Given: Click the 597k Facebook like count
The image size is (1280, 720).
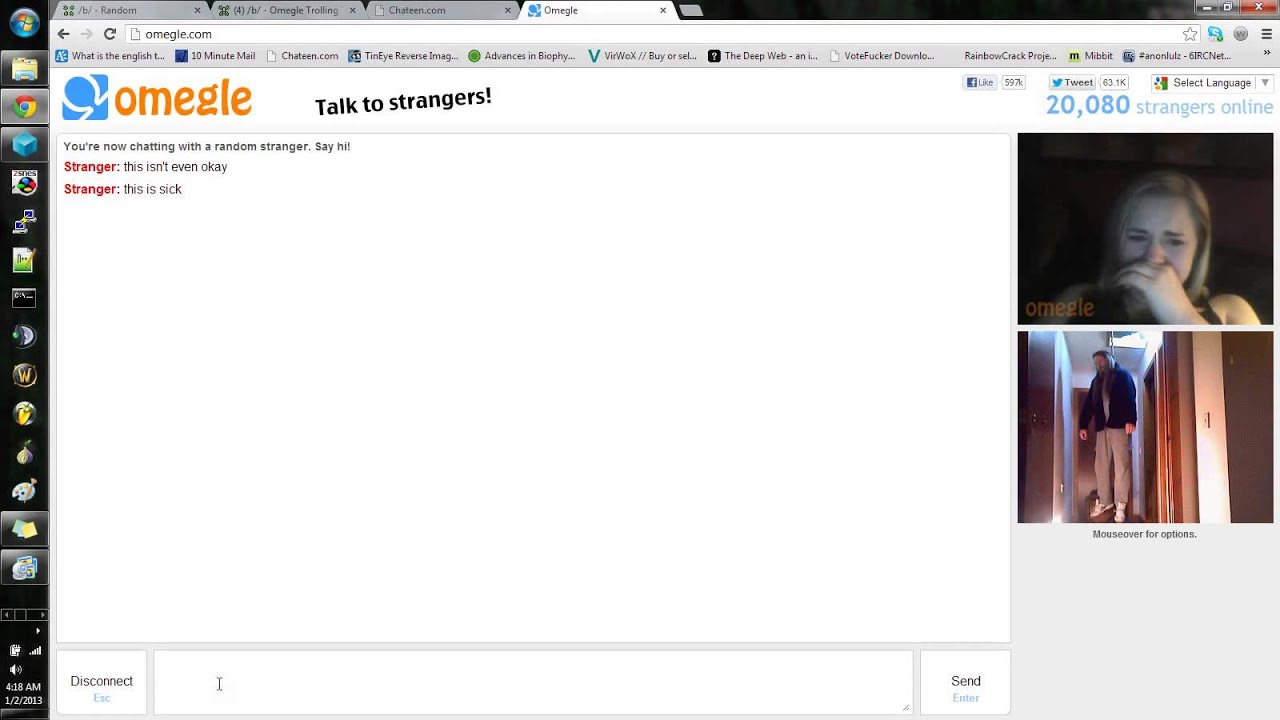Looking at the screenshot, I should tap(1014, 83).
